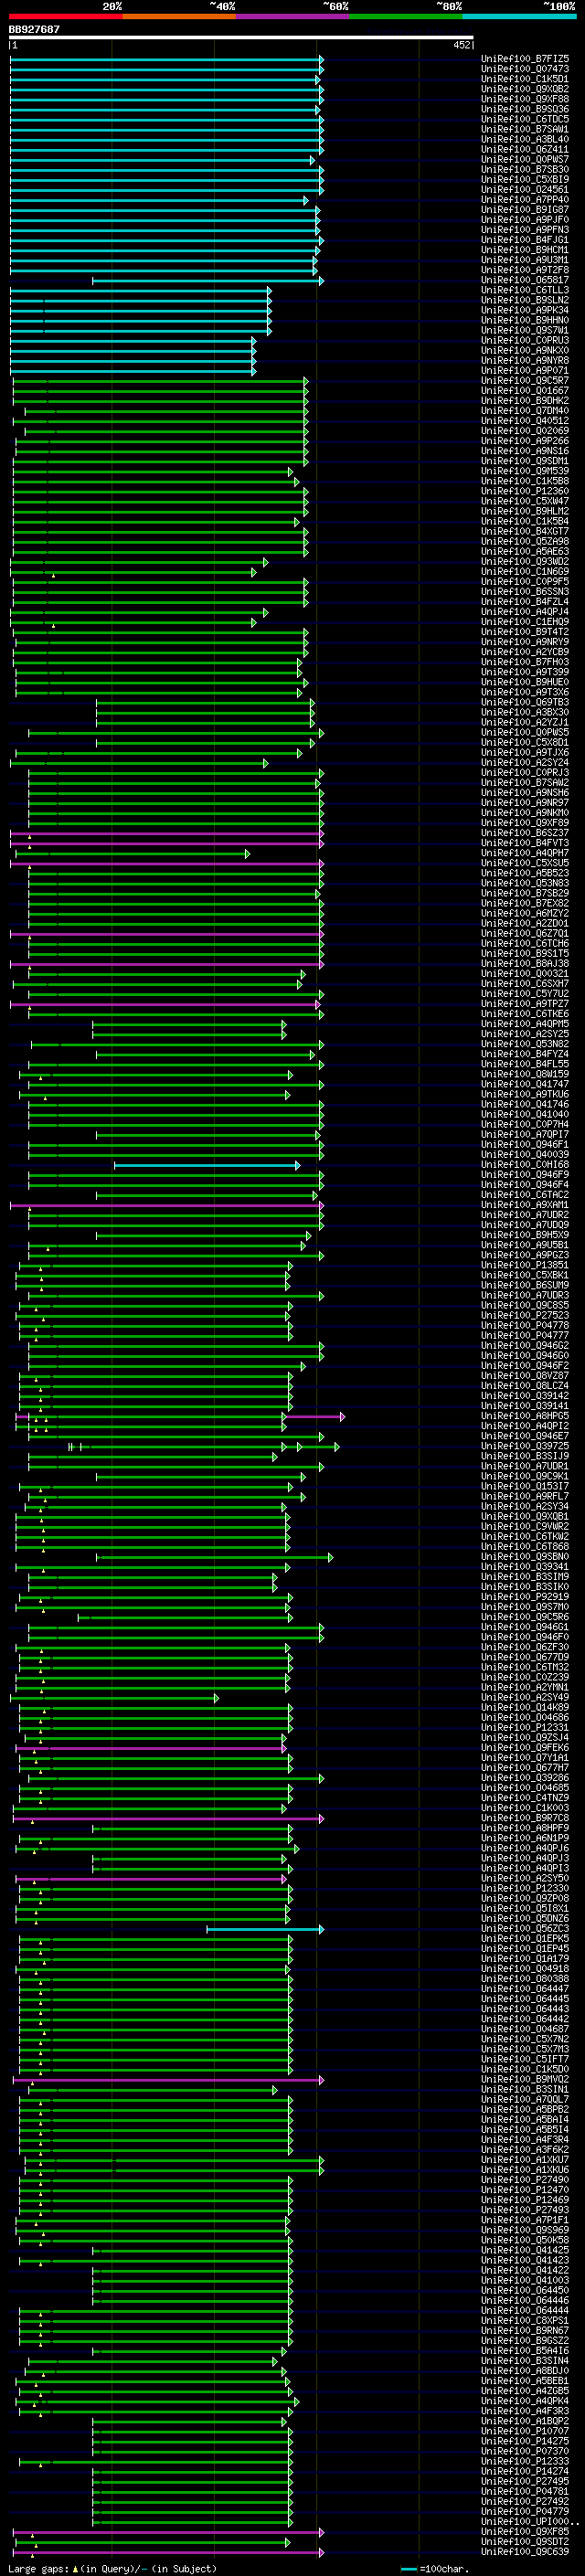Image resolution: width=585 pixels, height=2576 pixels.
Task: Select UniRef100_A4QPM5 entry
Action: click(524, 1024)
